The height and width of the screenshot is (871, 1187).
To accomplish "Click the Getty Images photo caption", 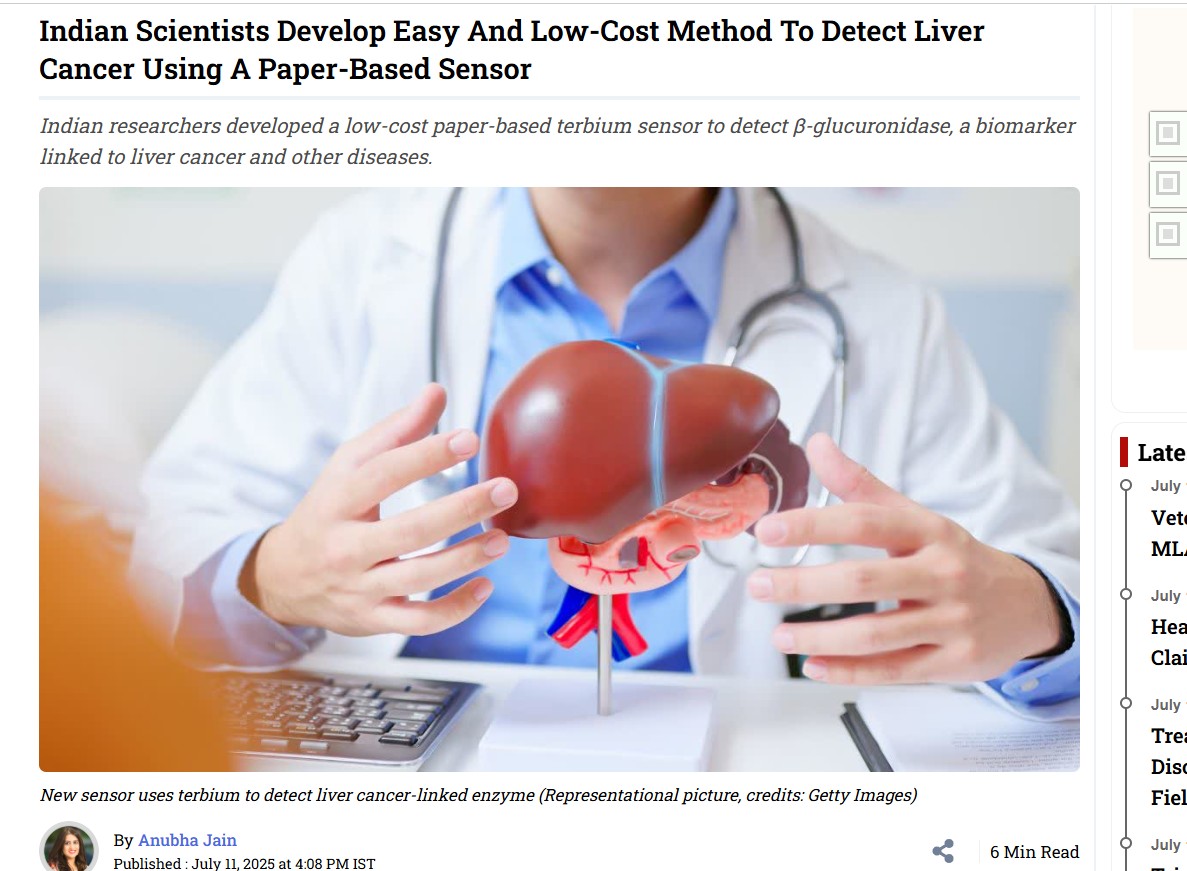I will click(x=478, y=795).
